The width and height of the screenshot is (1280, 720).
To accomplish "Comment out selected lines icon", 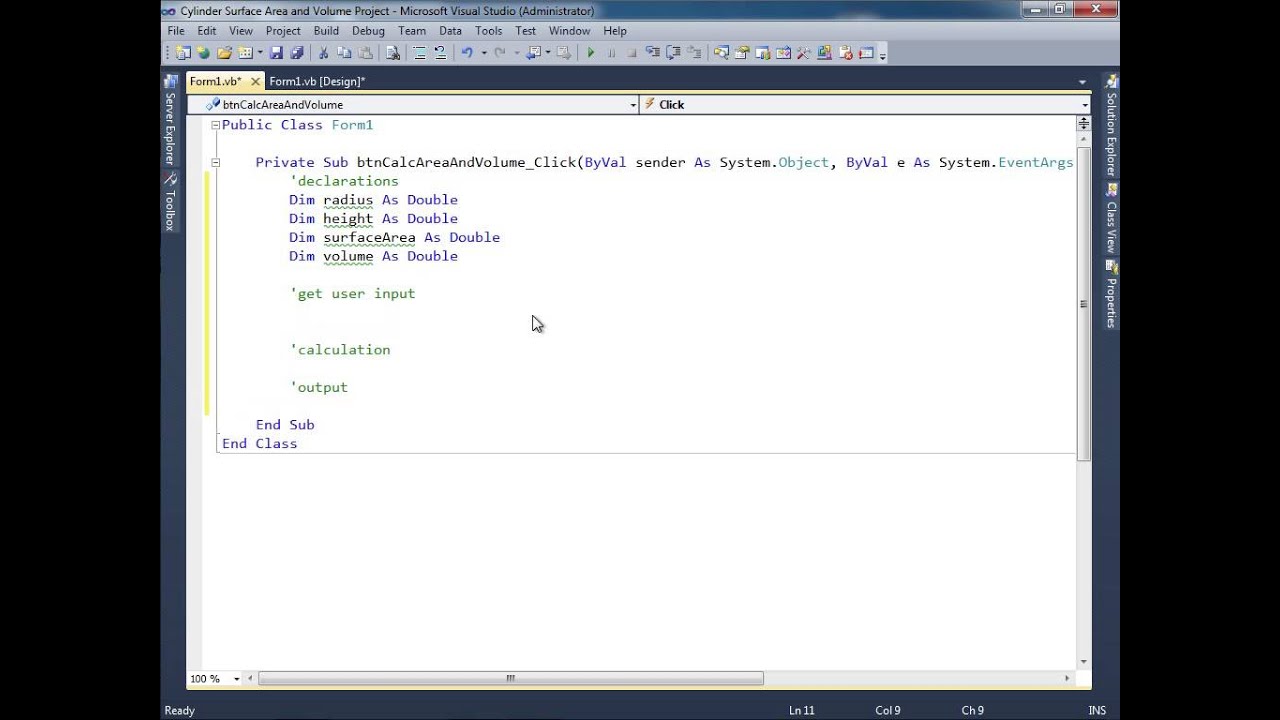I will point(420,52).
